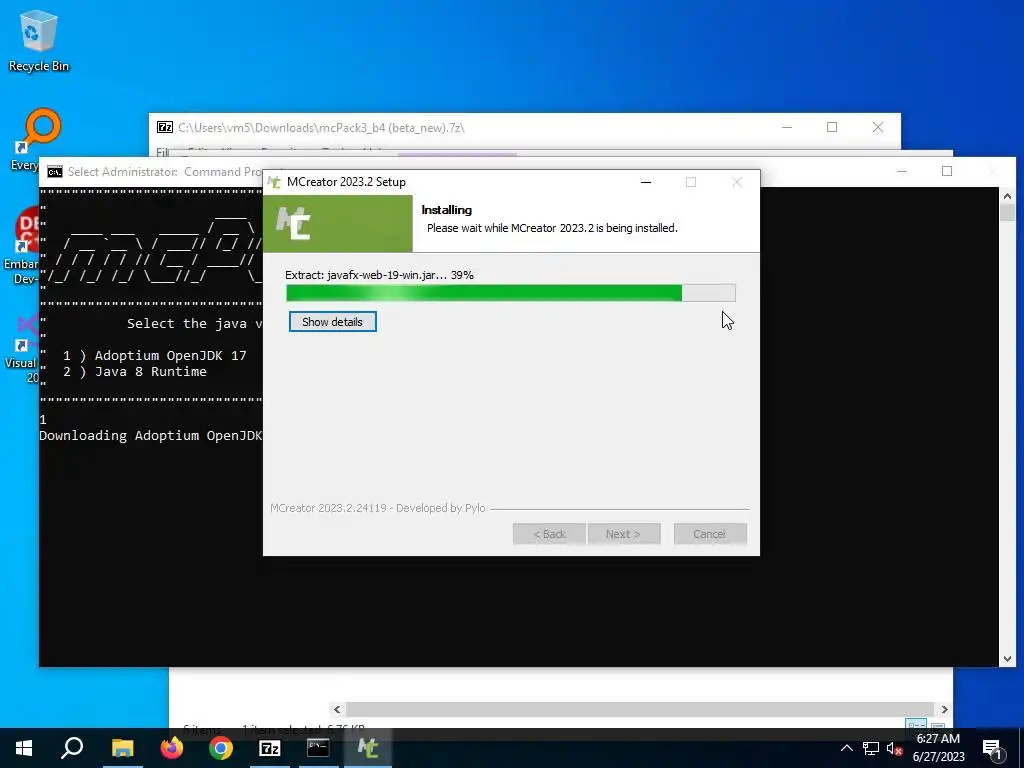Open the Windows Start menu
The width and height of the screenshot is (1024, 768).
(24, 748)
